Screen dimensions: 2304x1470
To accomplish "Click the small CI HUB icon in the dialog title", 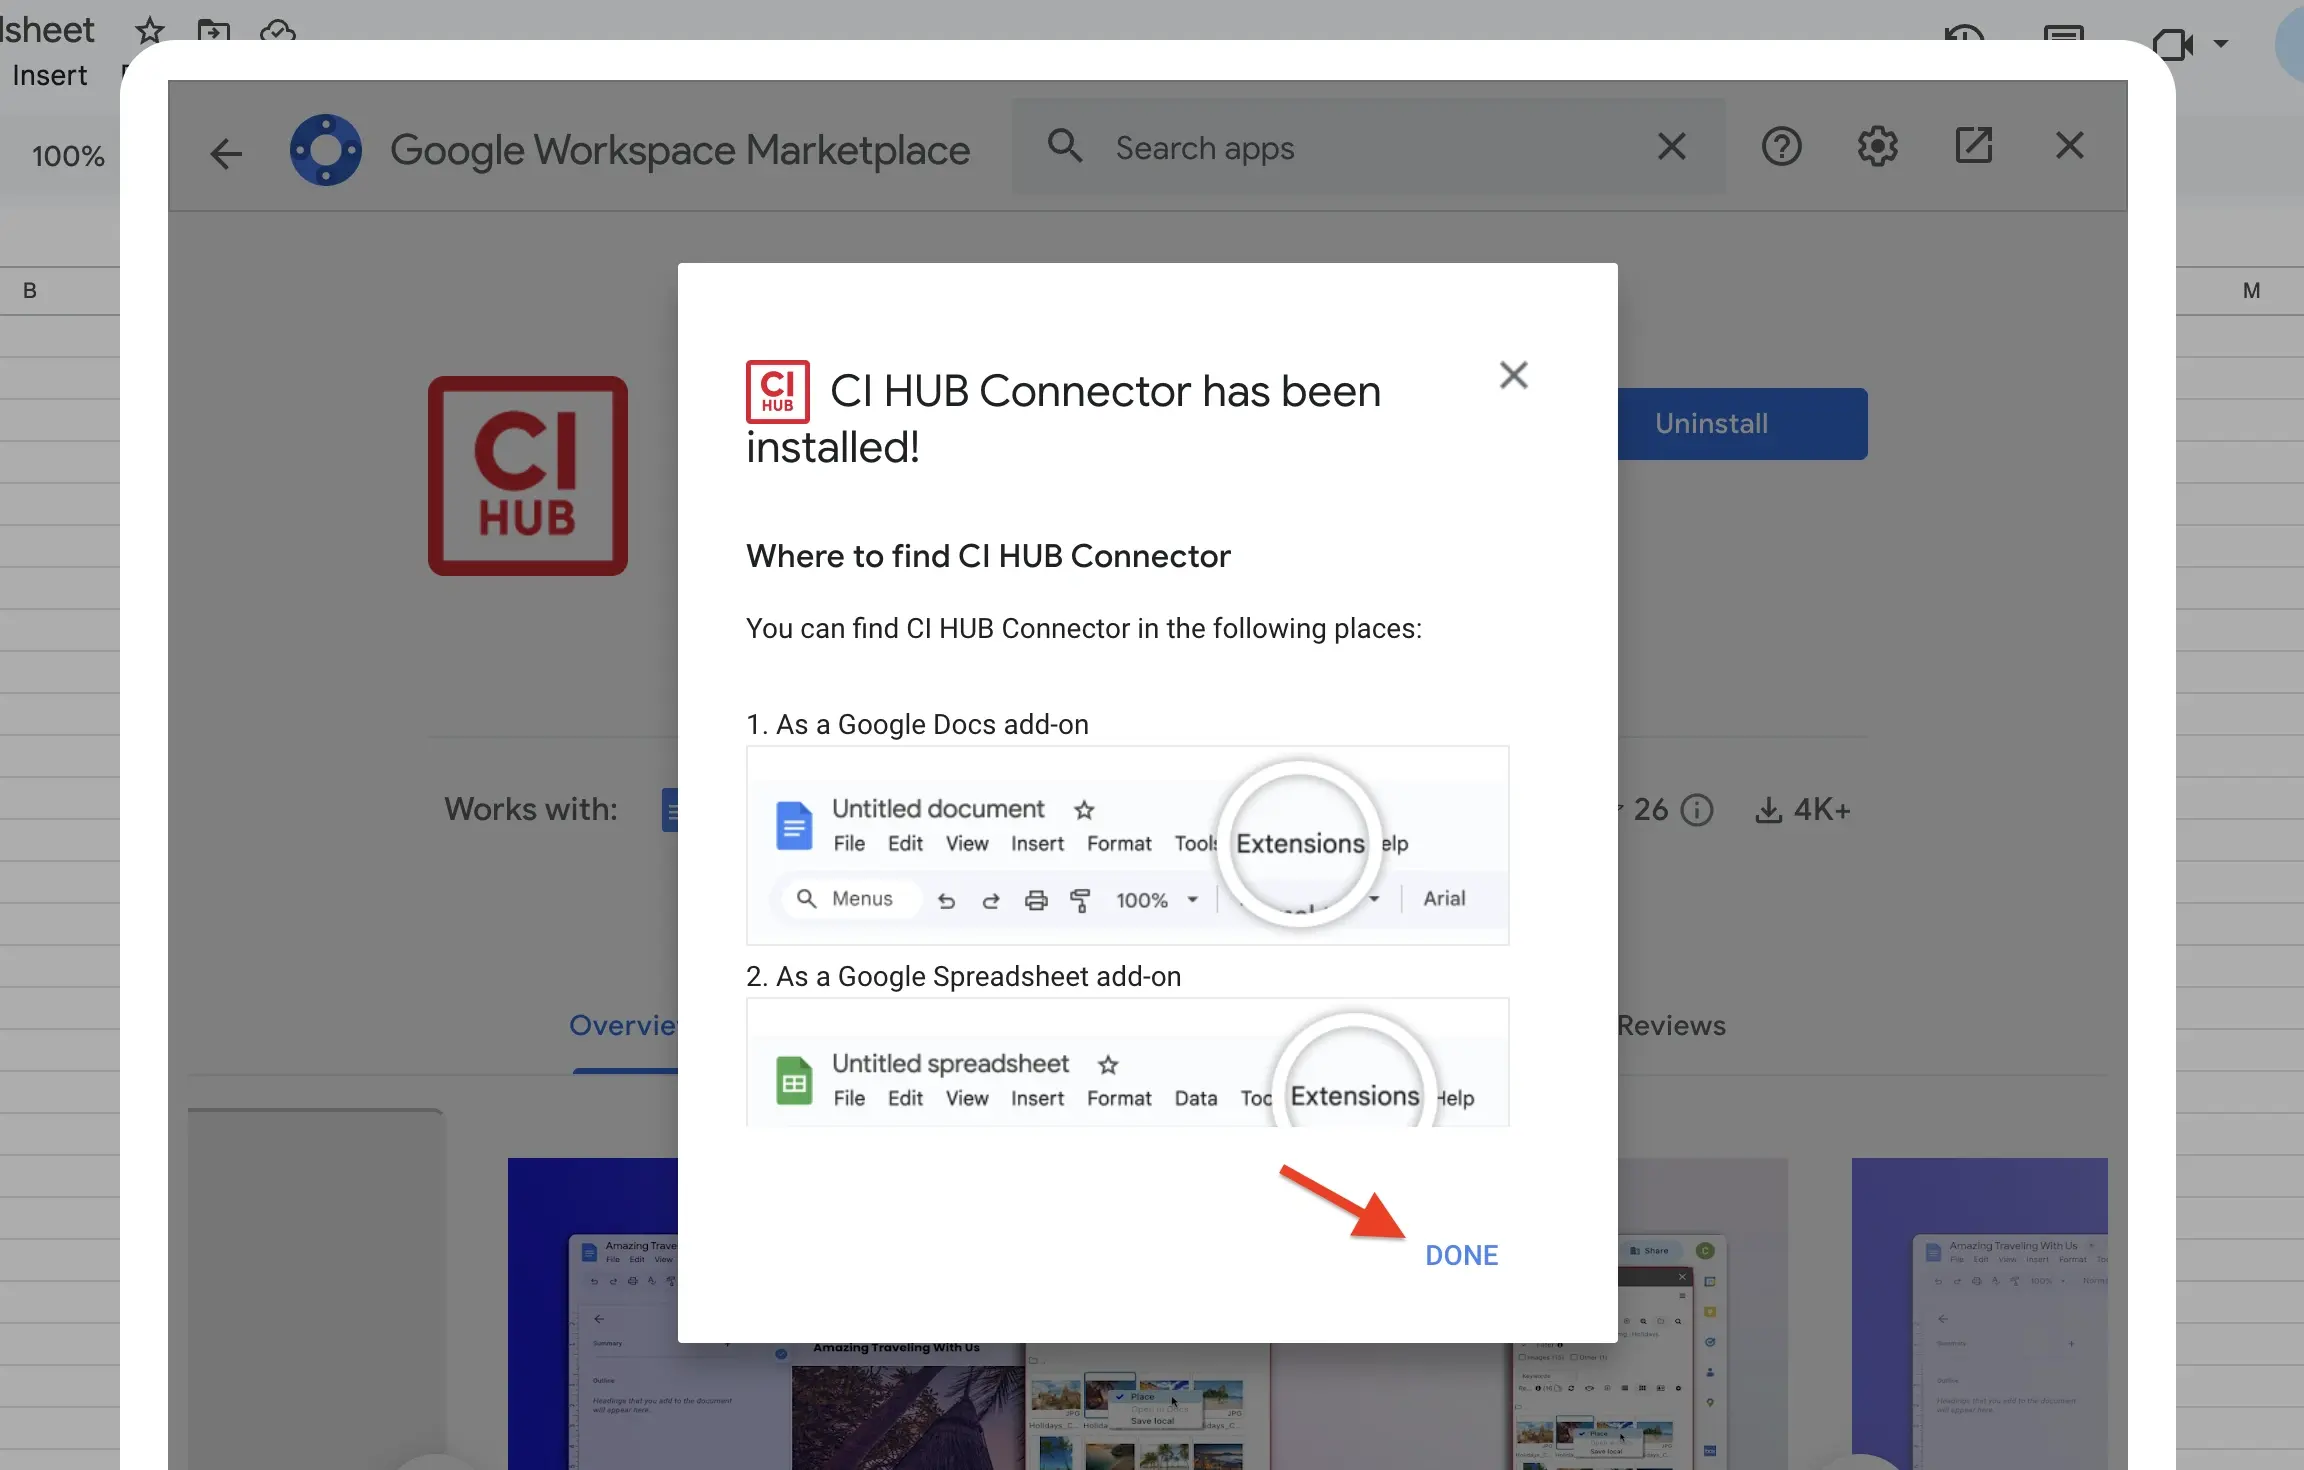I will (777, 391).
